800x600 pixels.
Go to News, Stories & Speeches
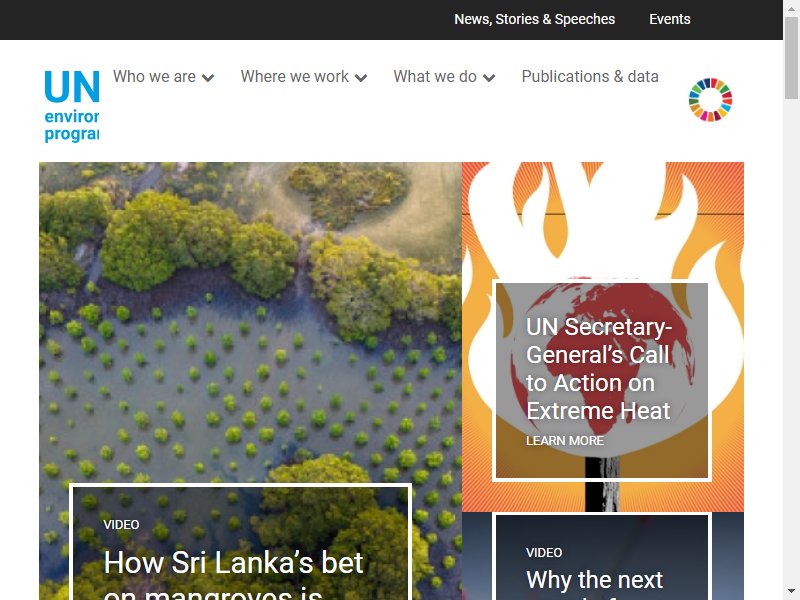point(534,19)
